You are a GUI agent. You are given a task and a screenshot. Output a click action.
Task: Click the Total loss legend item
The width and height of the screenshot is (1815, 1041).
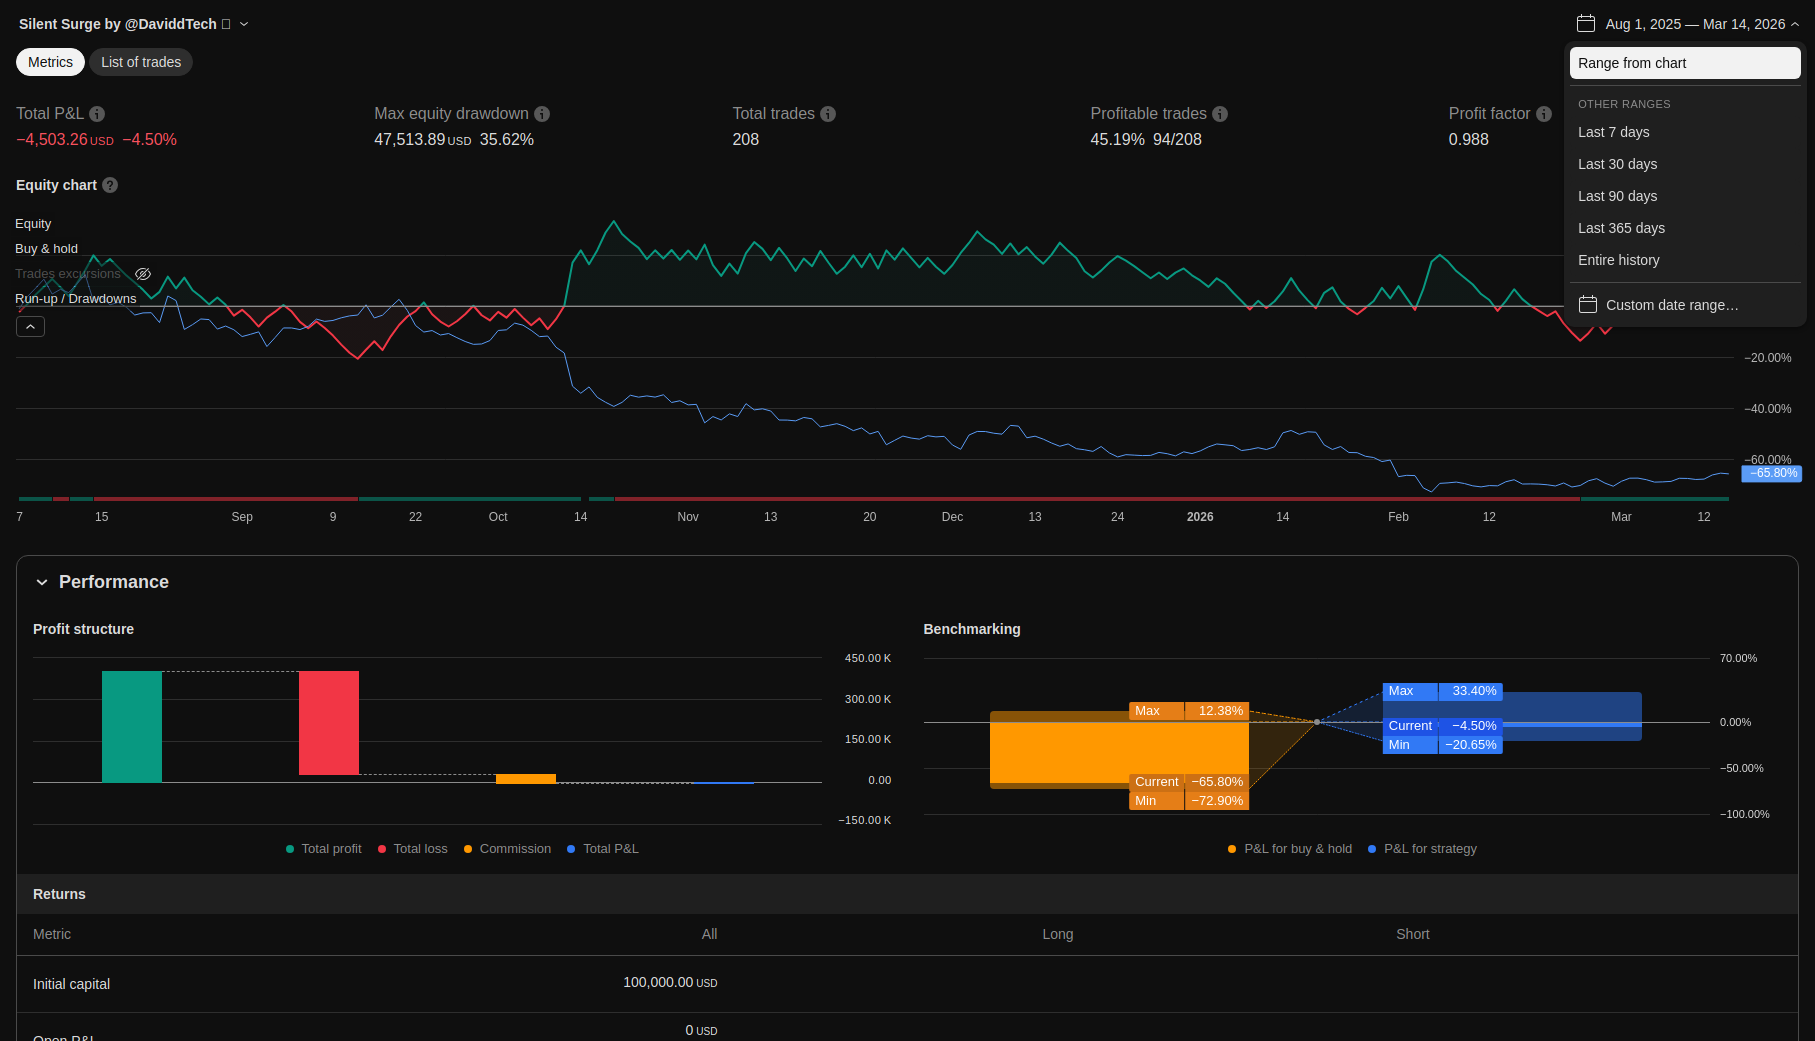point(412,849)
